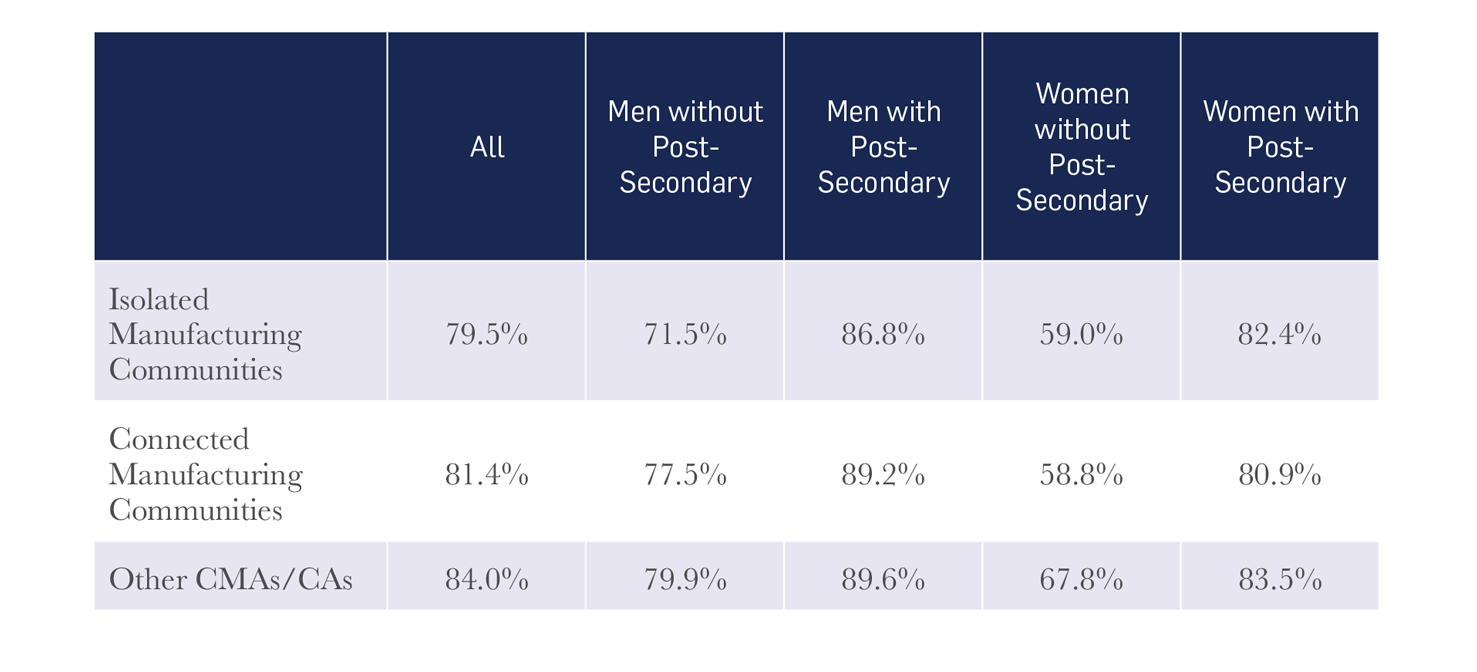1477x672 pixels.
Task: Click the 79.5% cell
Action: 487,334
